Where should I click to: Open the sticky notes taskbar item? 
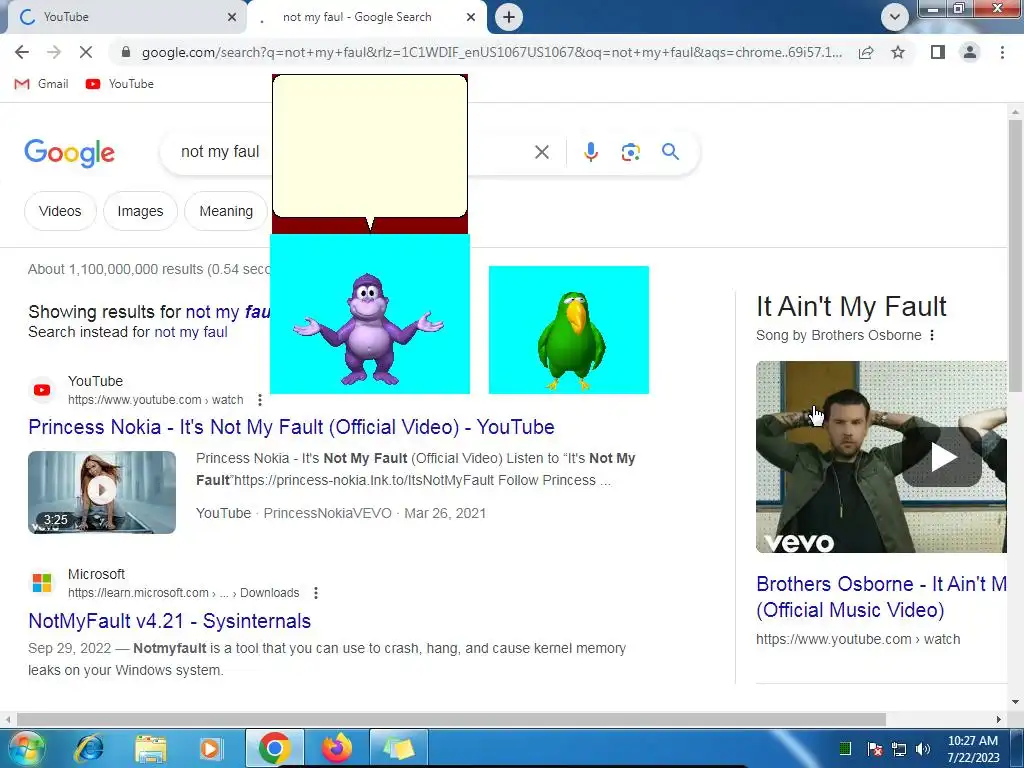click(399, 748)
